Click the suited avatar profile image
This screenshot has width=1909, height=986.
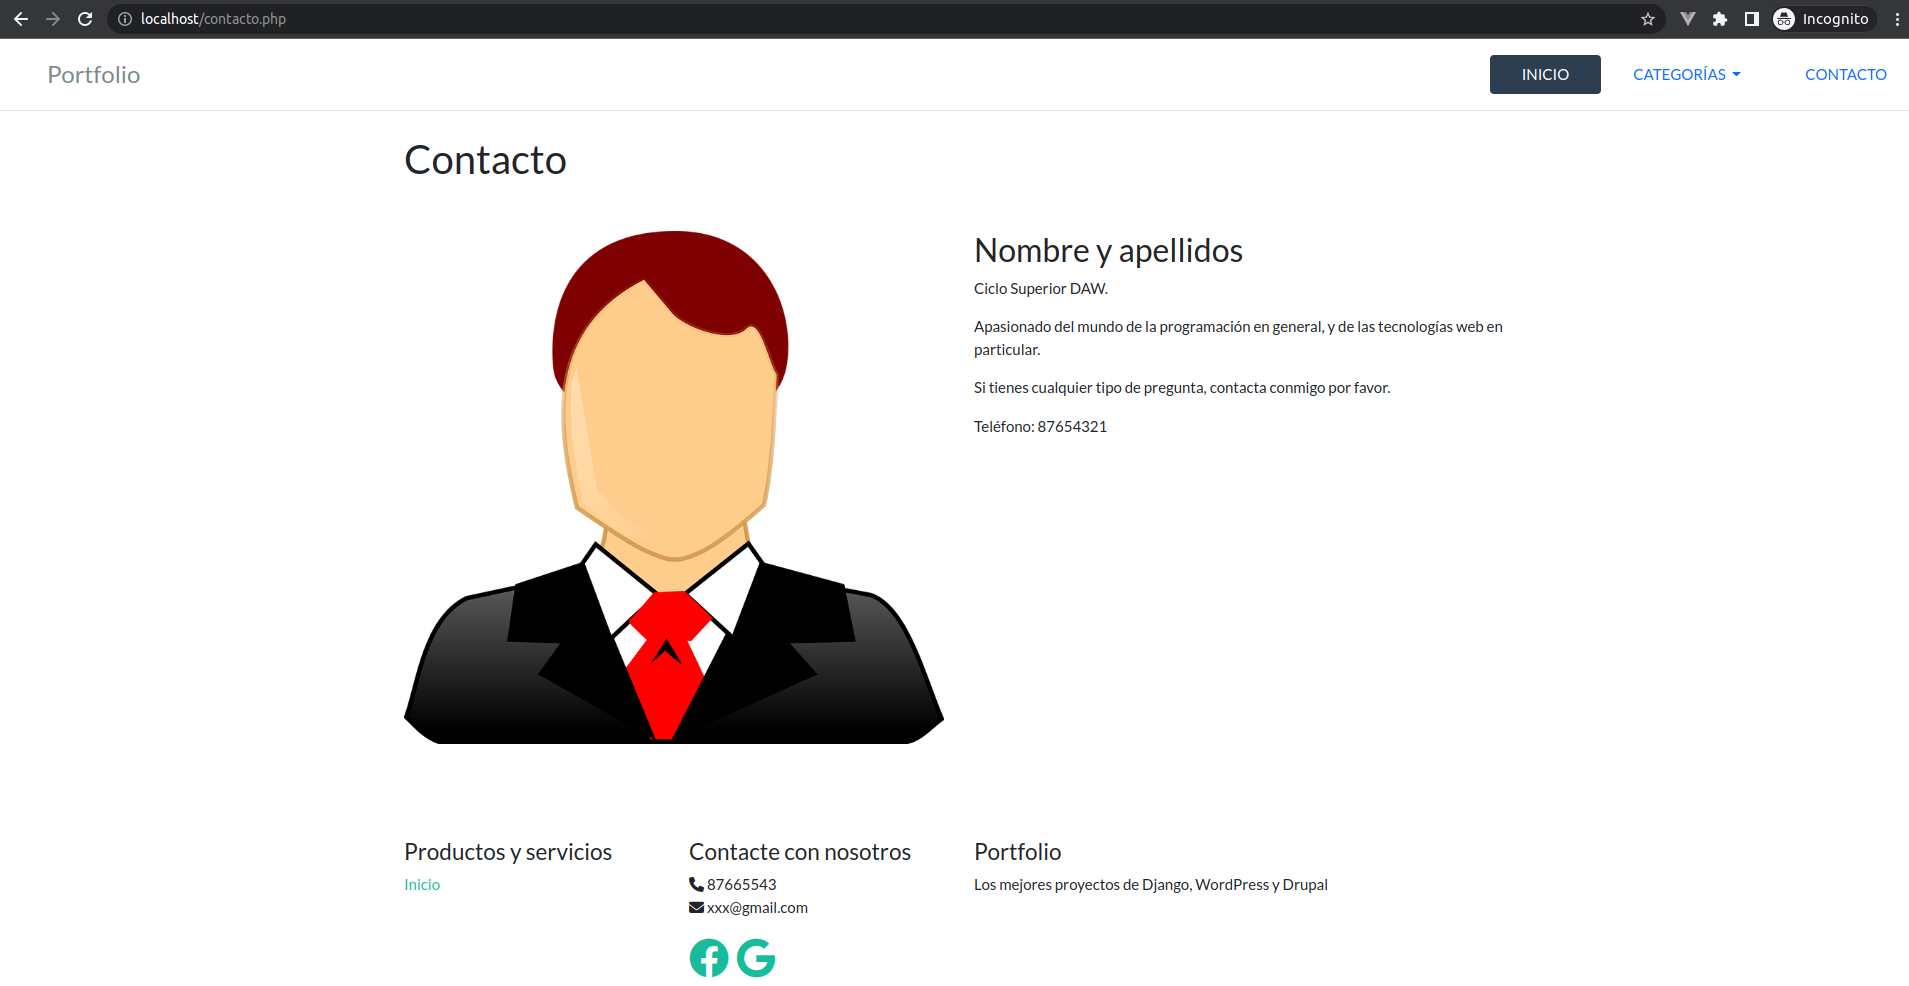(673, 487)
